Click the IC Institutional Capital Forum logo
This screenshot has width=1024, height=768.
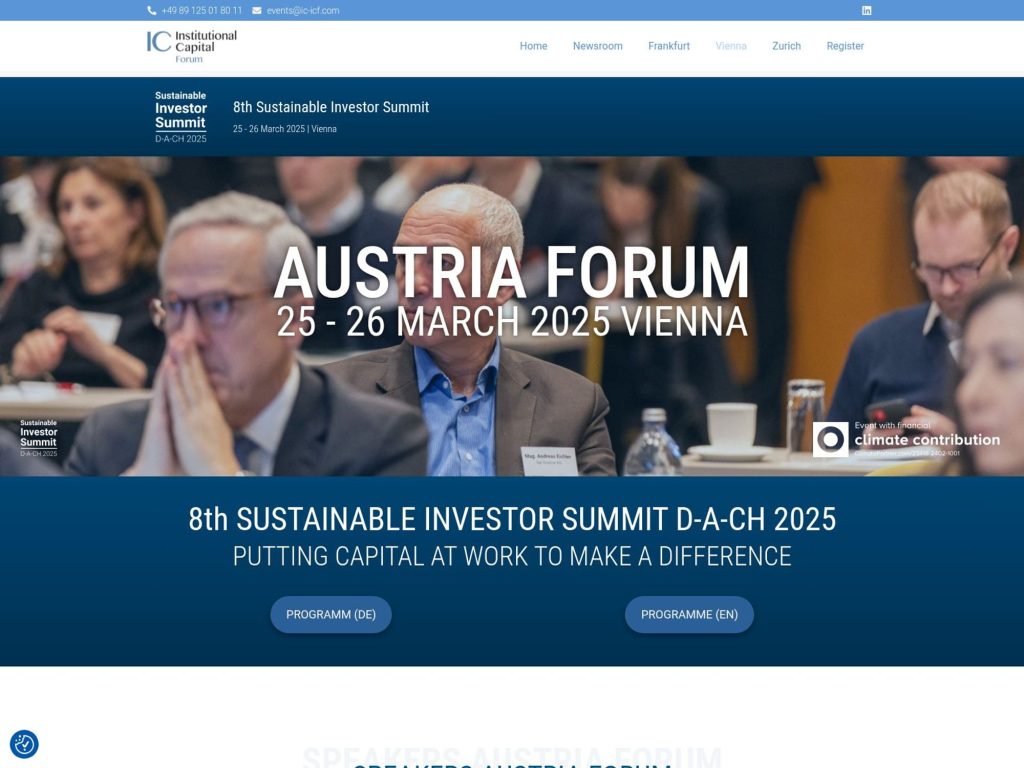[191, 47]
